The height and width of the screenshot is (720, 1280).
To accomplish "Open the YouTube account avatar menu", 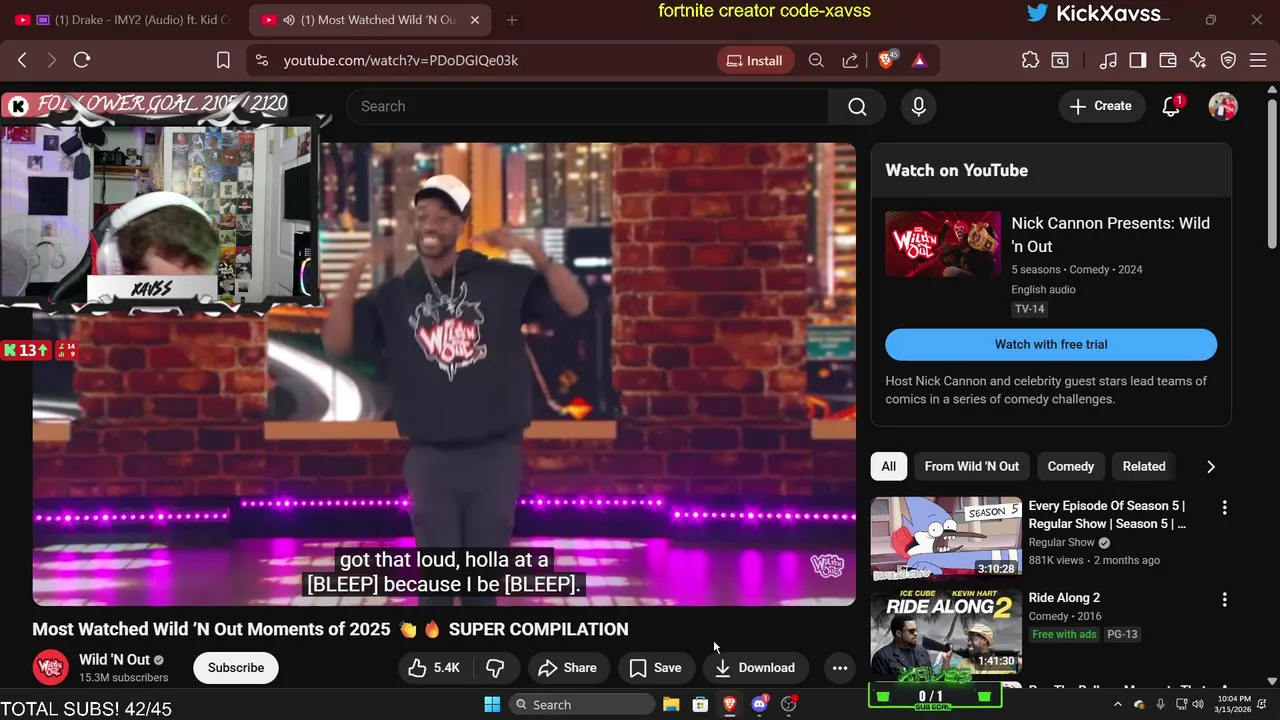I will click(x=1223, y=106).
